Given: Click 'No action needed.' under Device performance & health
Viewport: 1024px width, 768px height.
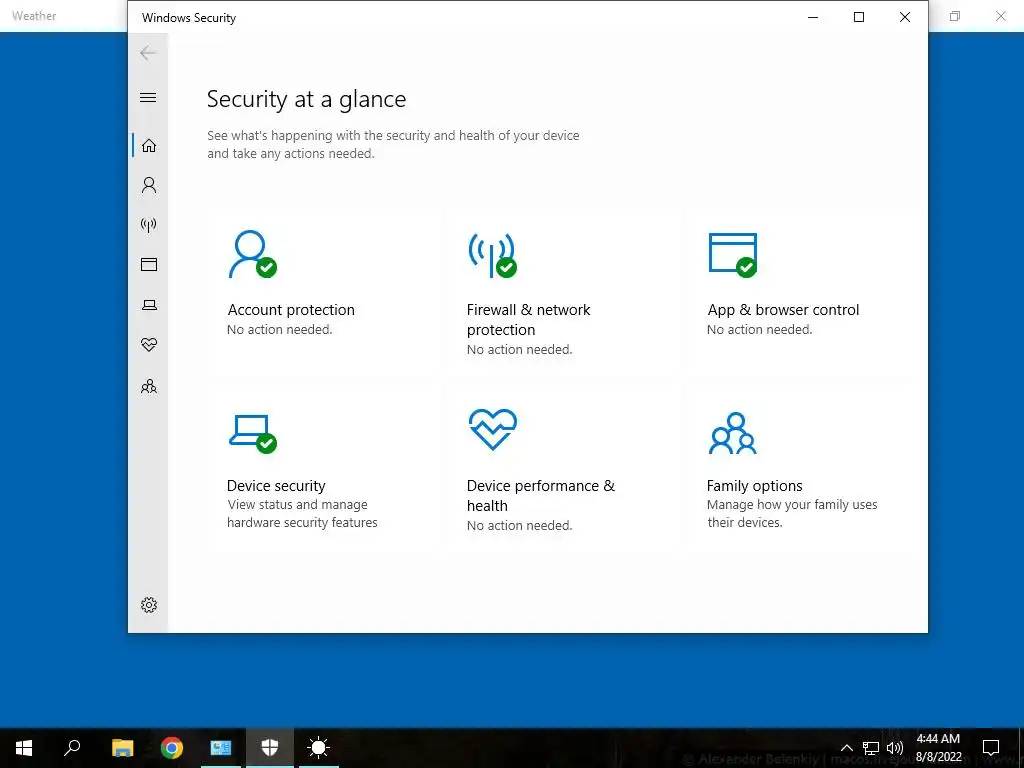Looking at the screenshot, I should click(519, 526).
